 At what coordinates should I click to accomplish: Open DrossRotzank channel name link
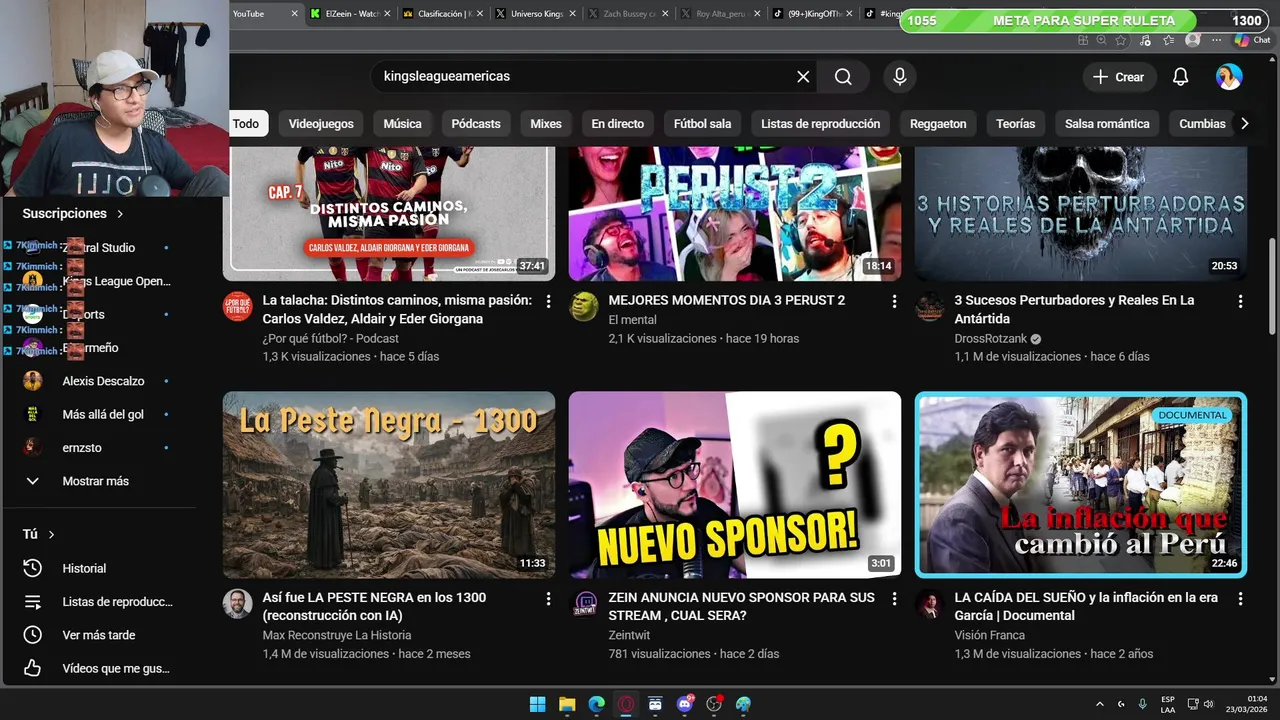pyautogui.click(x=991, y=338)
